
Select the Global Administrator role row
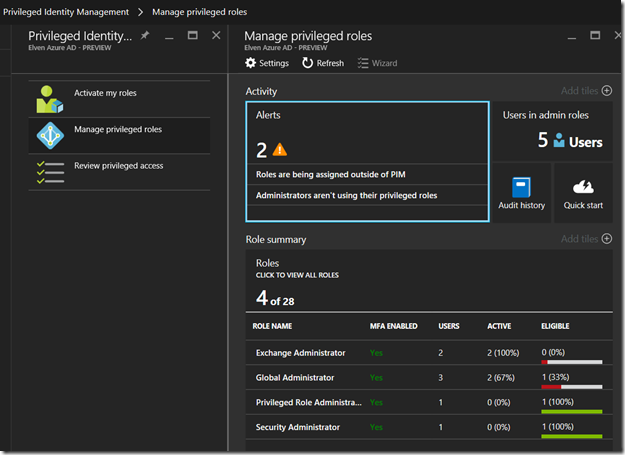click(x=294, y=378)
